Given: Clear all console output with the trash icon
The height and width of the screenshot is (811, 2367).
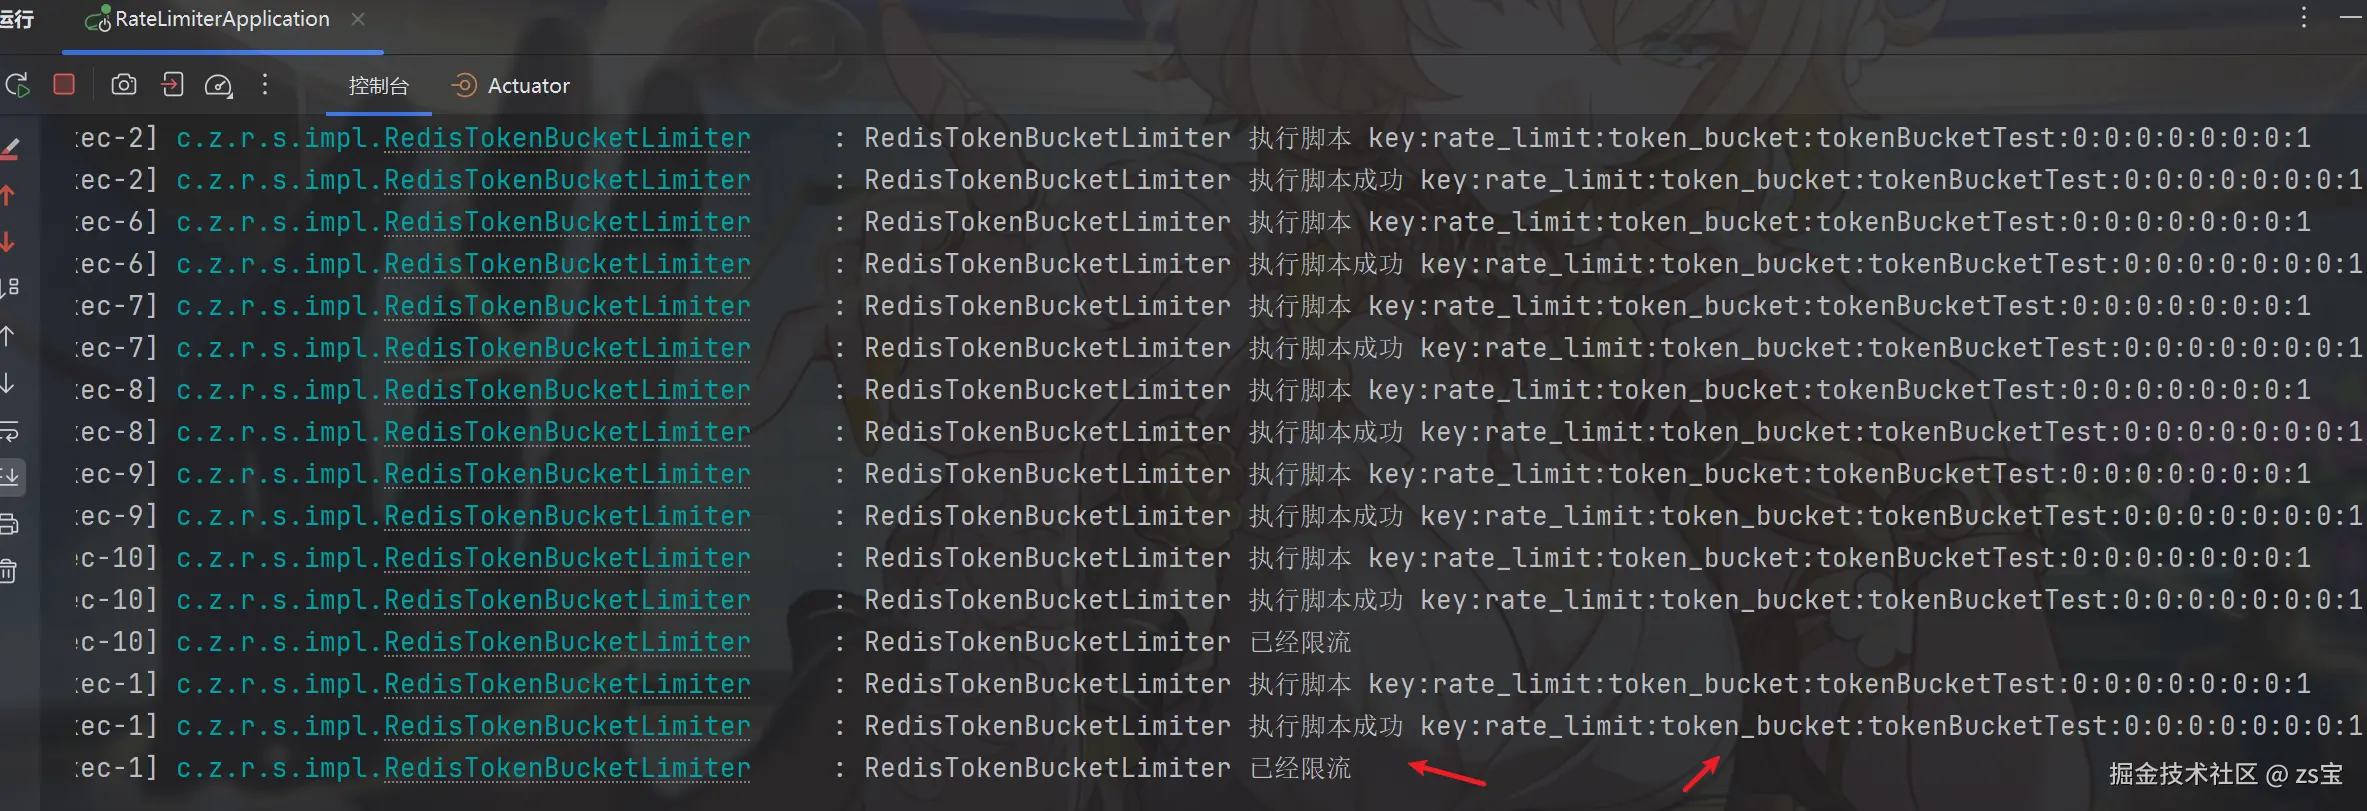Looking at the screenshot, I should 9,571.
